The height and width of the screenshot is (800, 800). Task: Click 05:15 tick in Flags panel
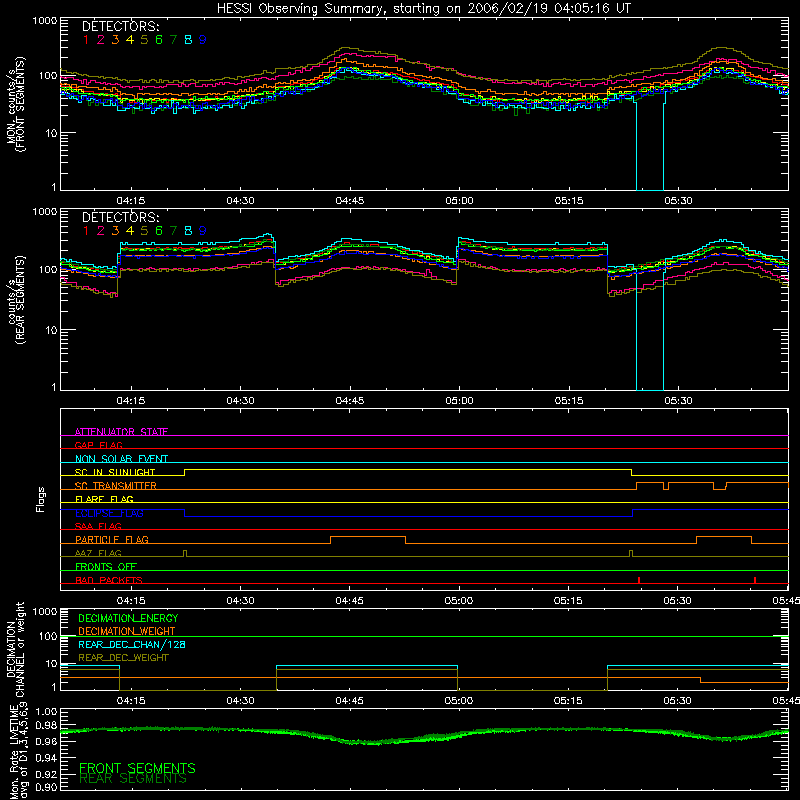point(568,601)
